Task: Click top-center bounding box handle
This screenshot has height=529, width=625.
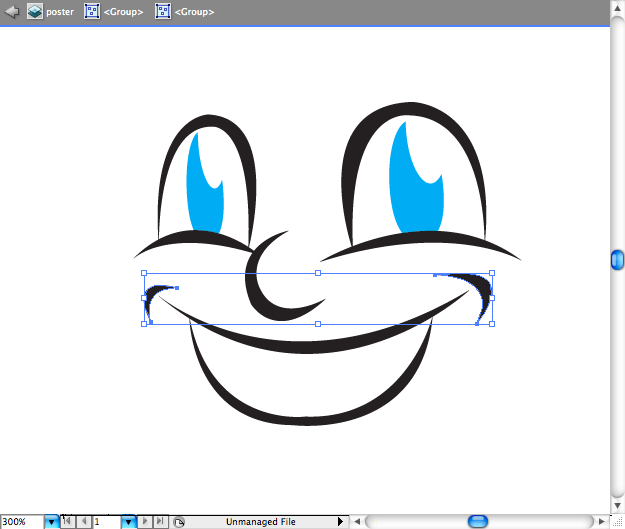Action: [x=318, y=273]
